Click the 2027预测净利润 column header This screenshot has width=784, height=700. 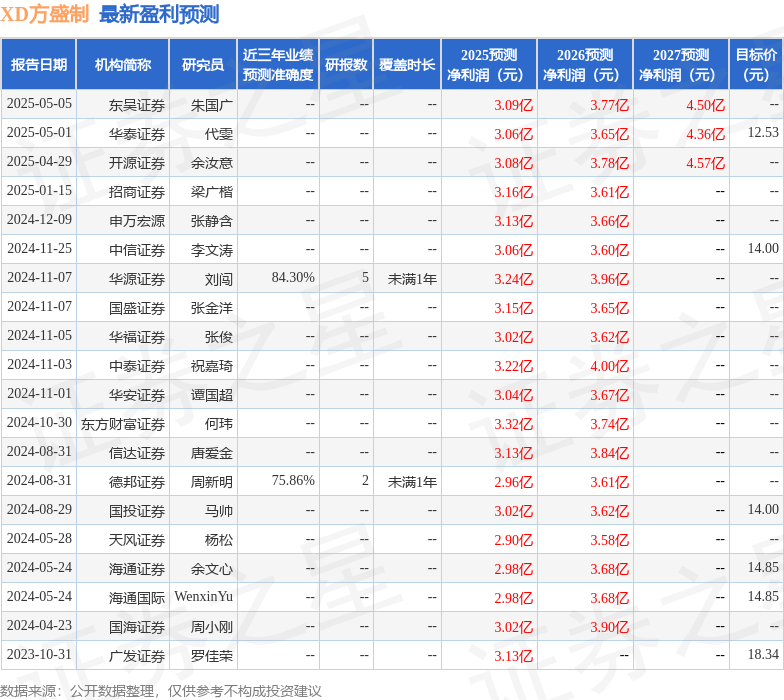(x=681, y=64)
